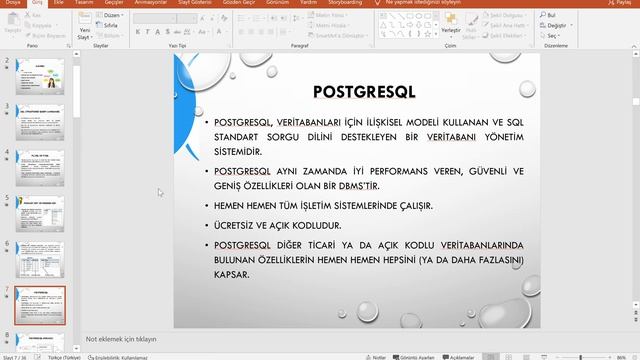
Task: Open the font size combo box
Action: pyautogui.click(x=187, y=19)
